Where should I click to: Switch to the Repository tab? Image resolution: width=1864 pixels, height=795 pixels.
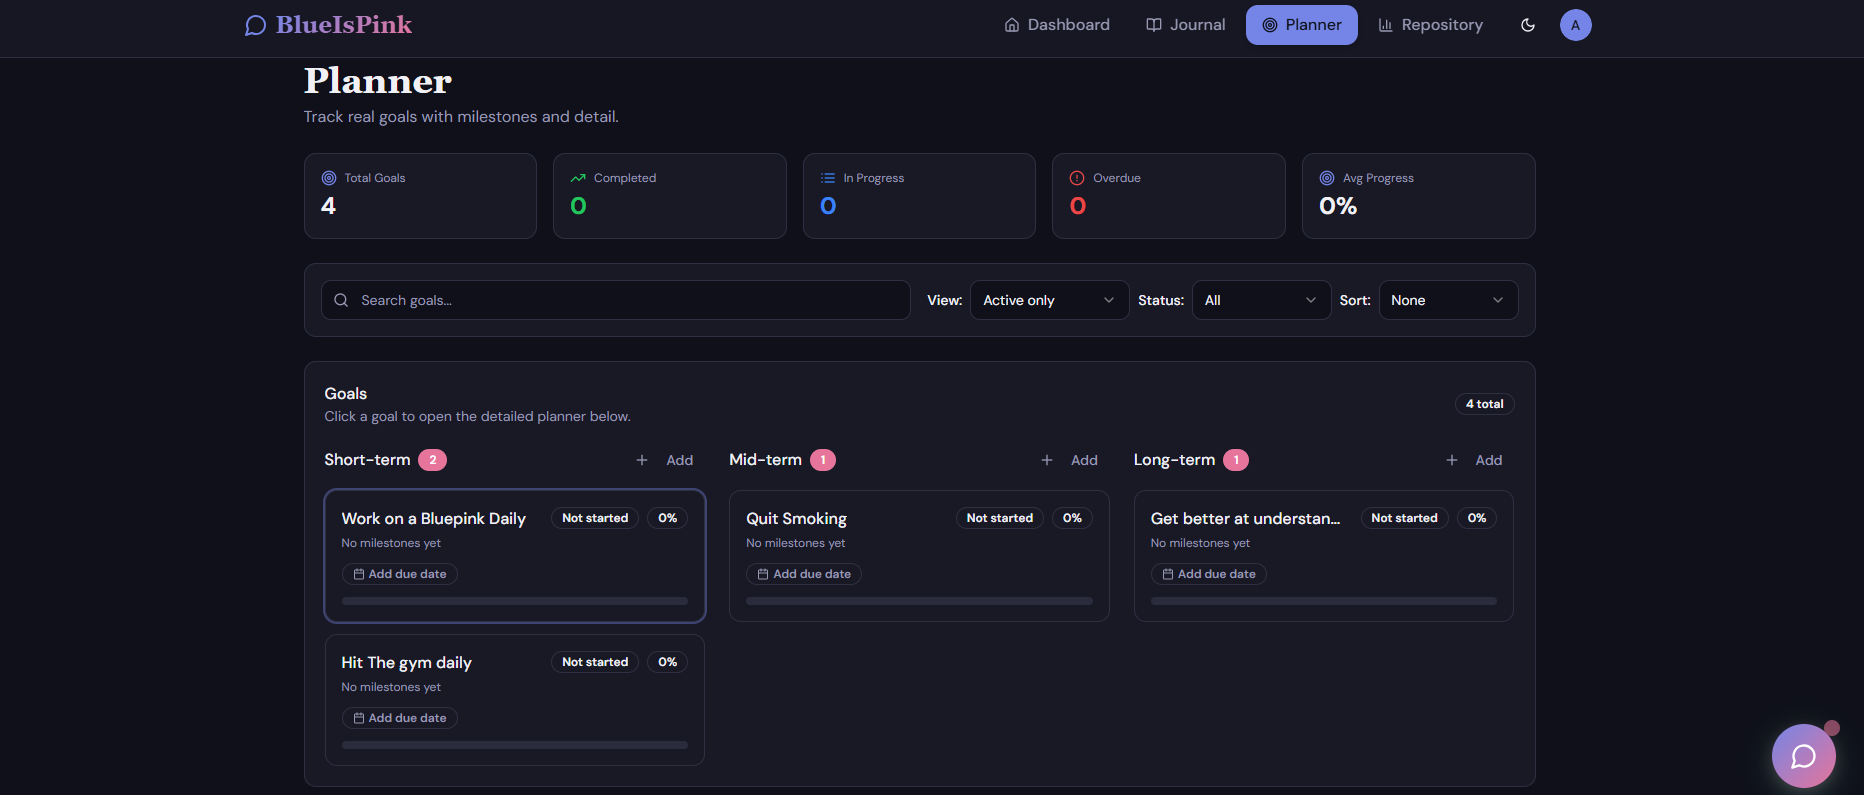1431,25
